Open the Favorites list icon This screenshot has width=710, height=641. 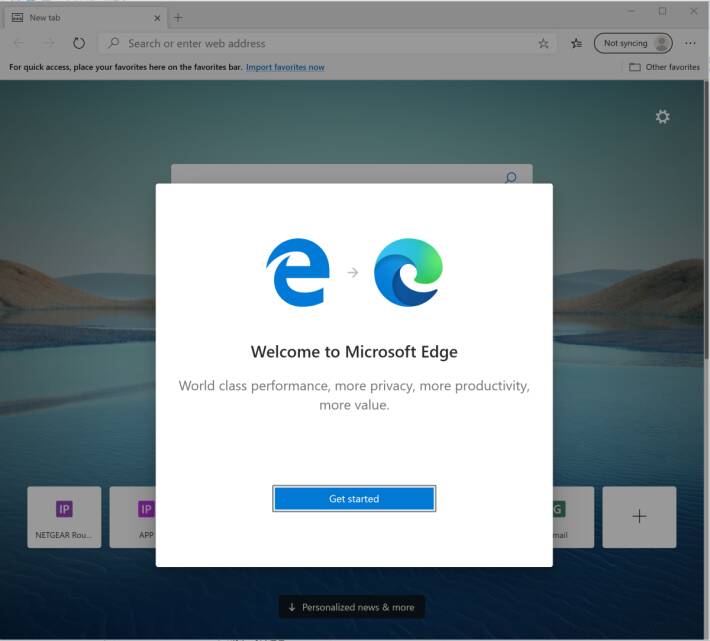point(576,43)
